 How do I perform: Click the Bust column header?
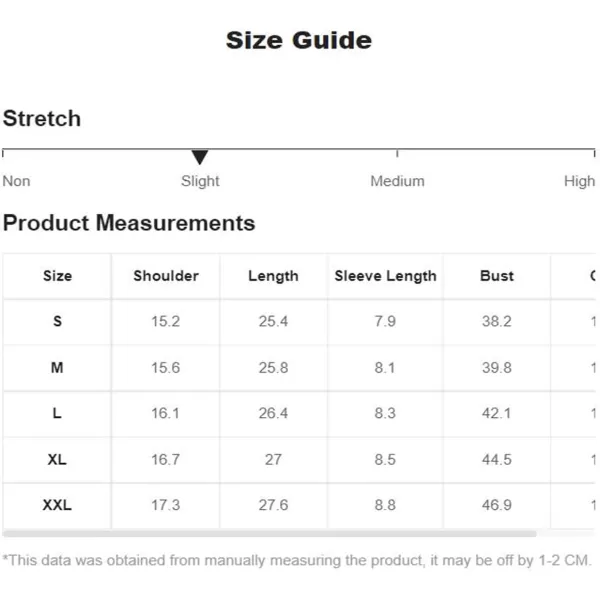click(x=497, y=276)
